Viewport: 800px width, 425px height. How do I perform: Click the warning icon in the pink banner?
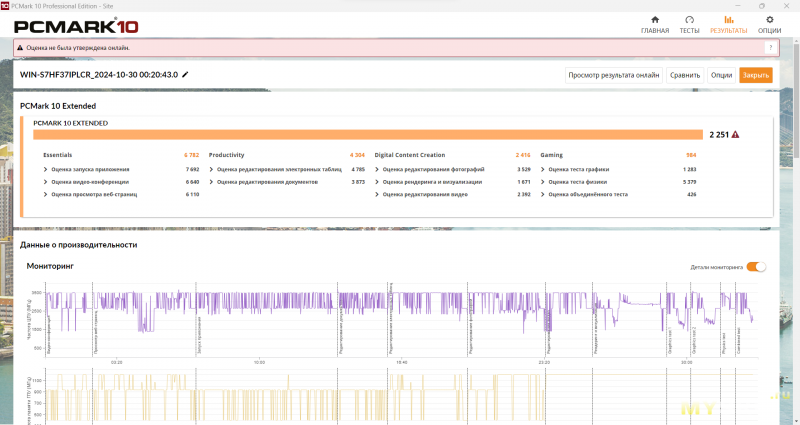click(x=20, y=47)
